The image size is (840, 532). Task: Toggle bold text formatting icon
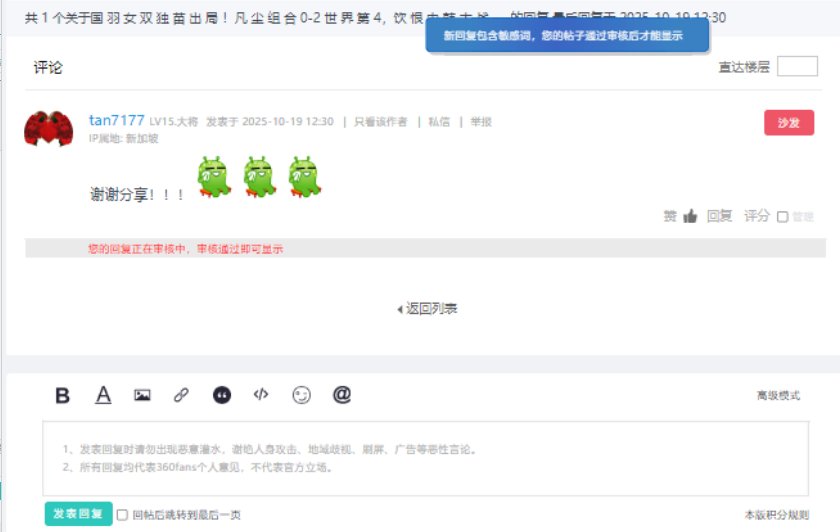pyautogui.click(x=63, y=395)
